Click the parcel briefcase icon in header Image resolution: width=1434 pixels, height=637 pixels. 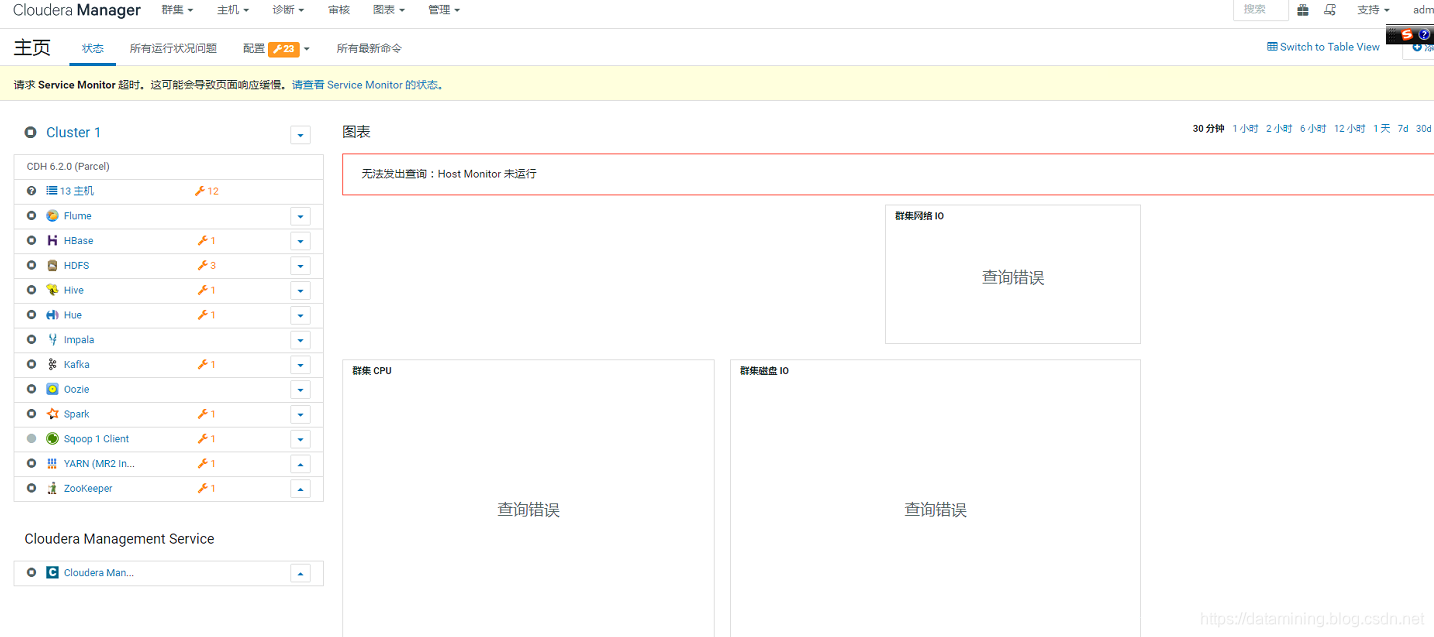pos(1303,10)
